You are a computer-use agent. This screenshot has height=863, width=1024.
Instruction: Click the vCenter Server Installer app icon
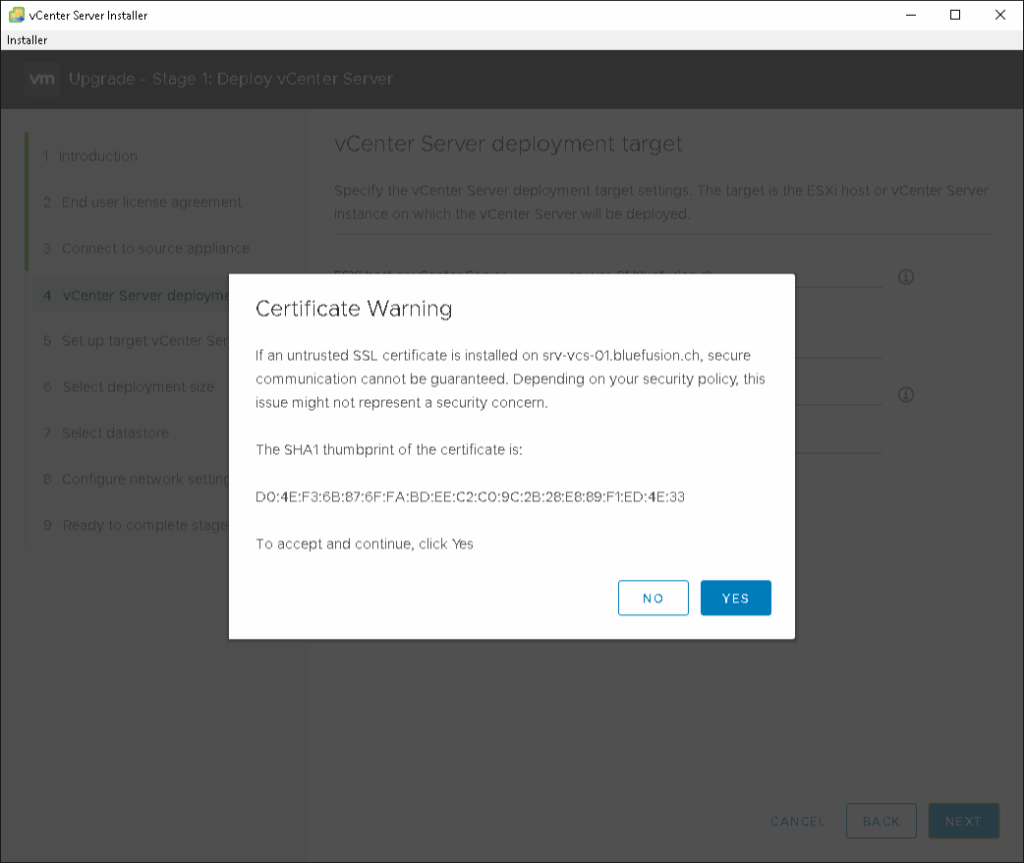(x=16, y=15)
